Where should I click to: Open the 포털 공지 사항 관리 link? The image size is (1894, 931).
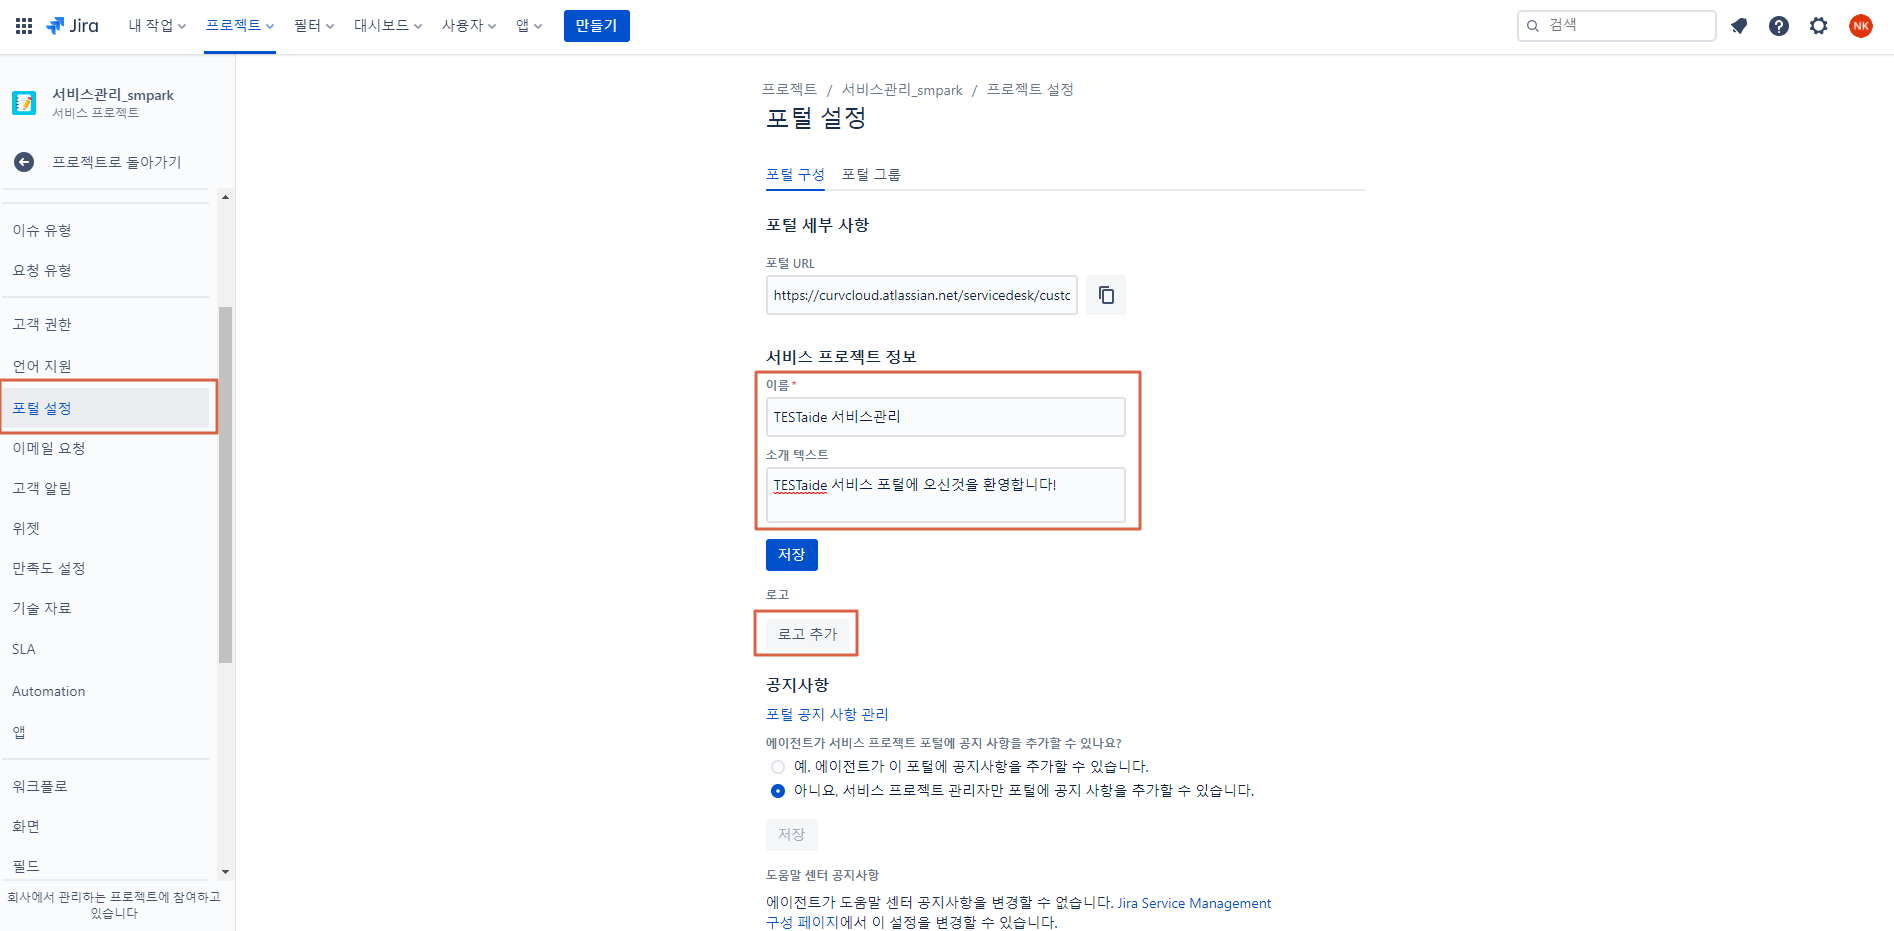coord(827,714)
